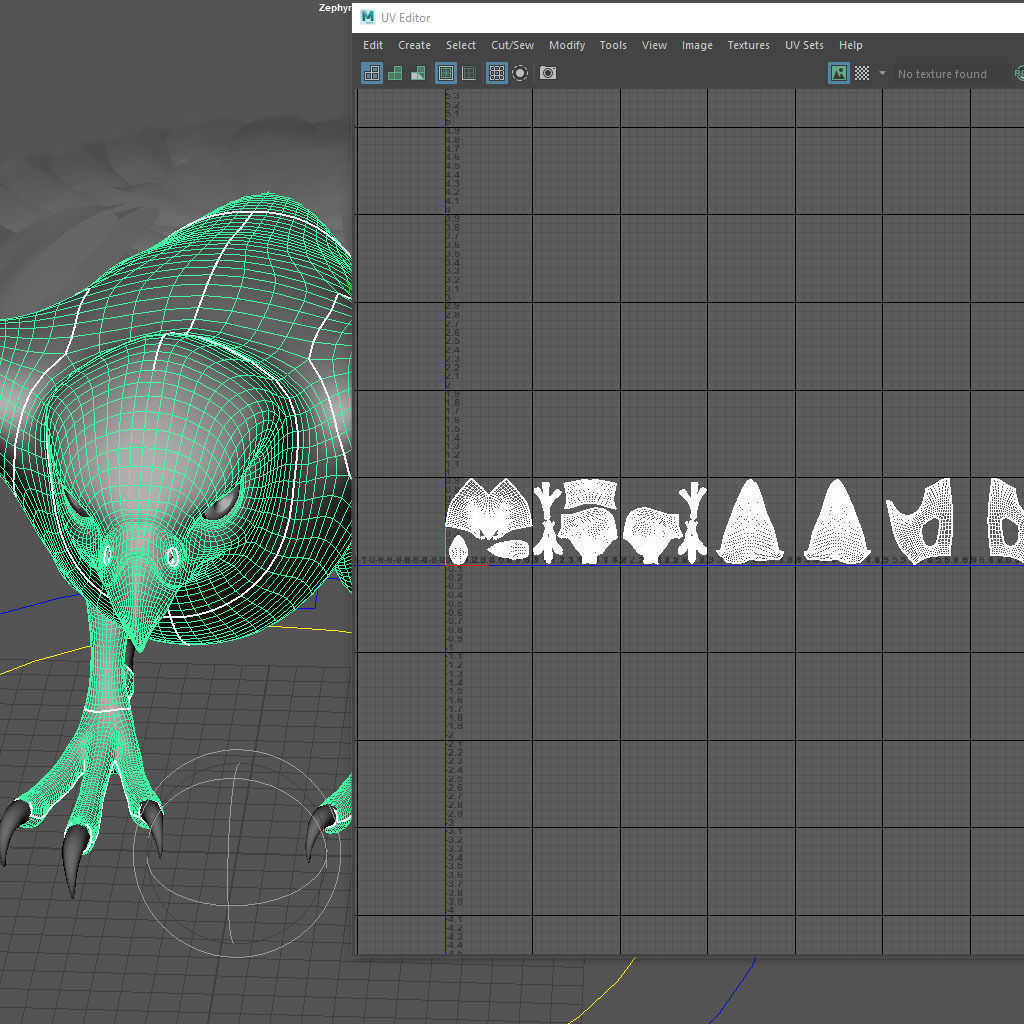This screenshot has width=1024, height=1024.
Task: Click the 'No texture found' field
Action: tap(942, 74)
